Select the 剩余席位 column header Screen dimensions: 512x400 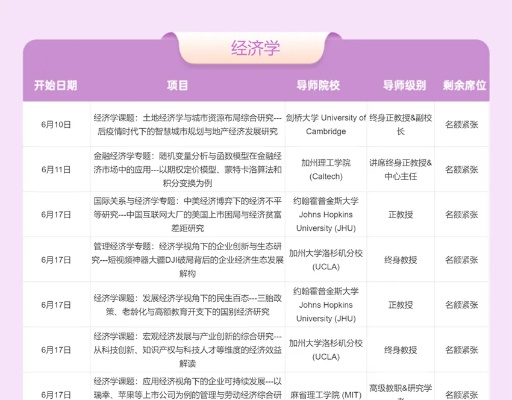pyautogui.click(x=464, y=85)
